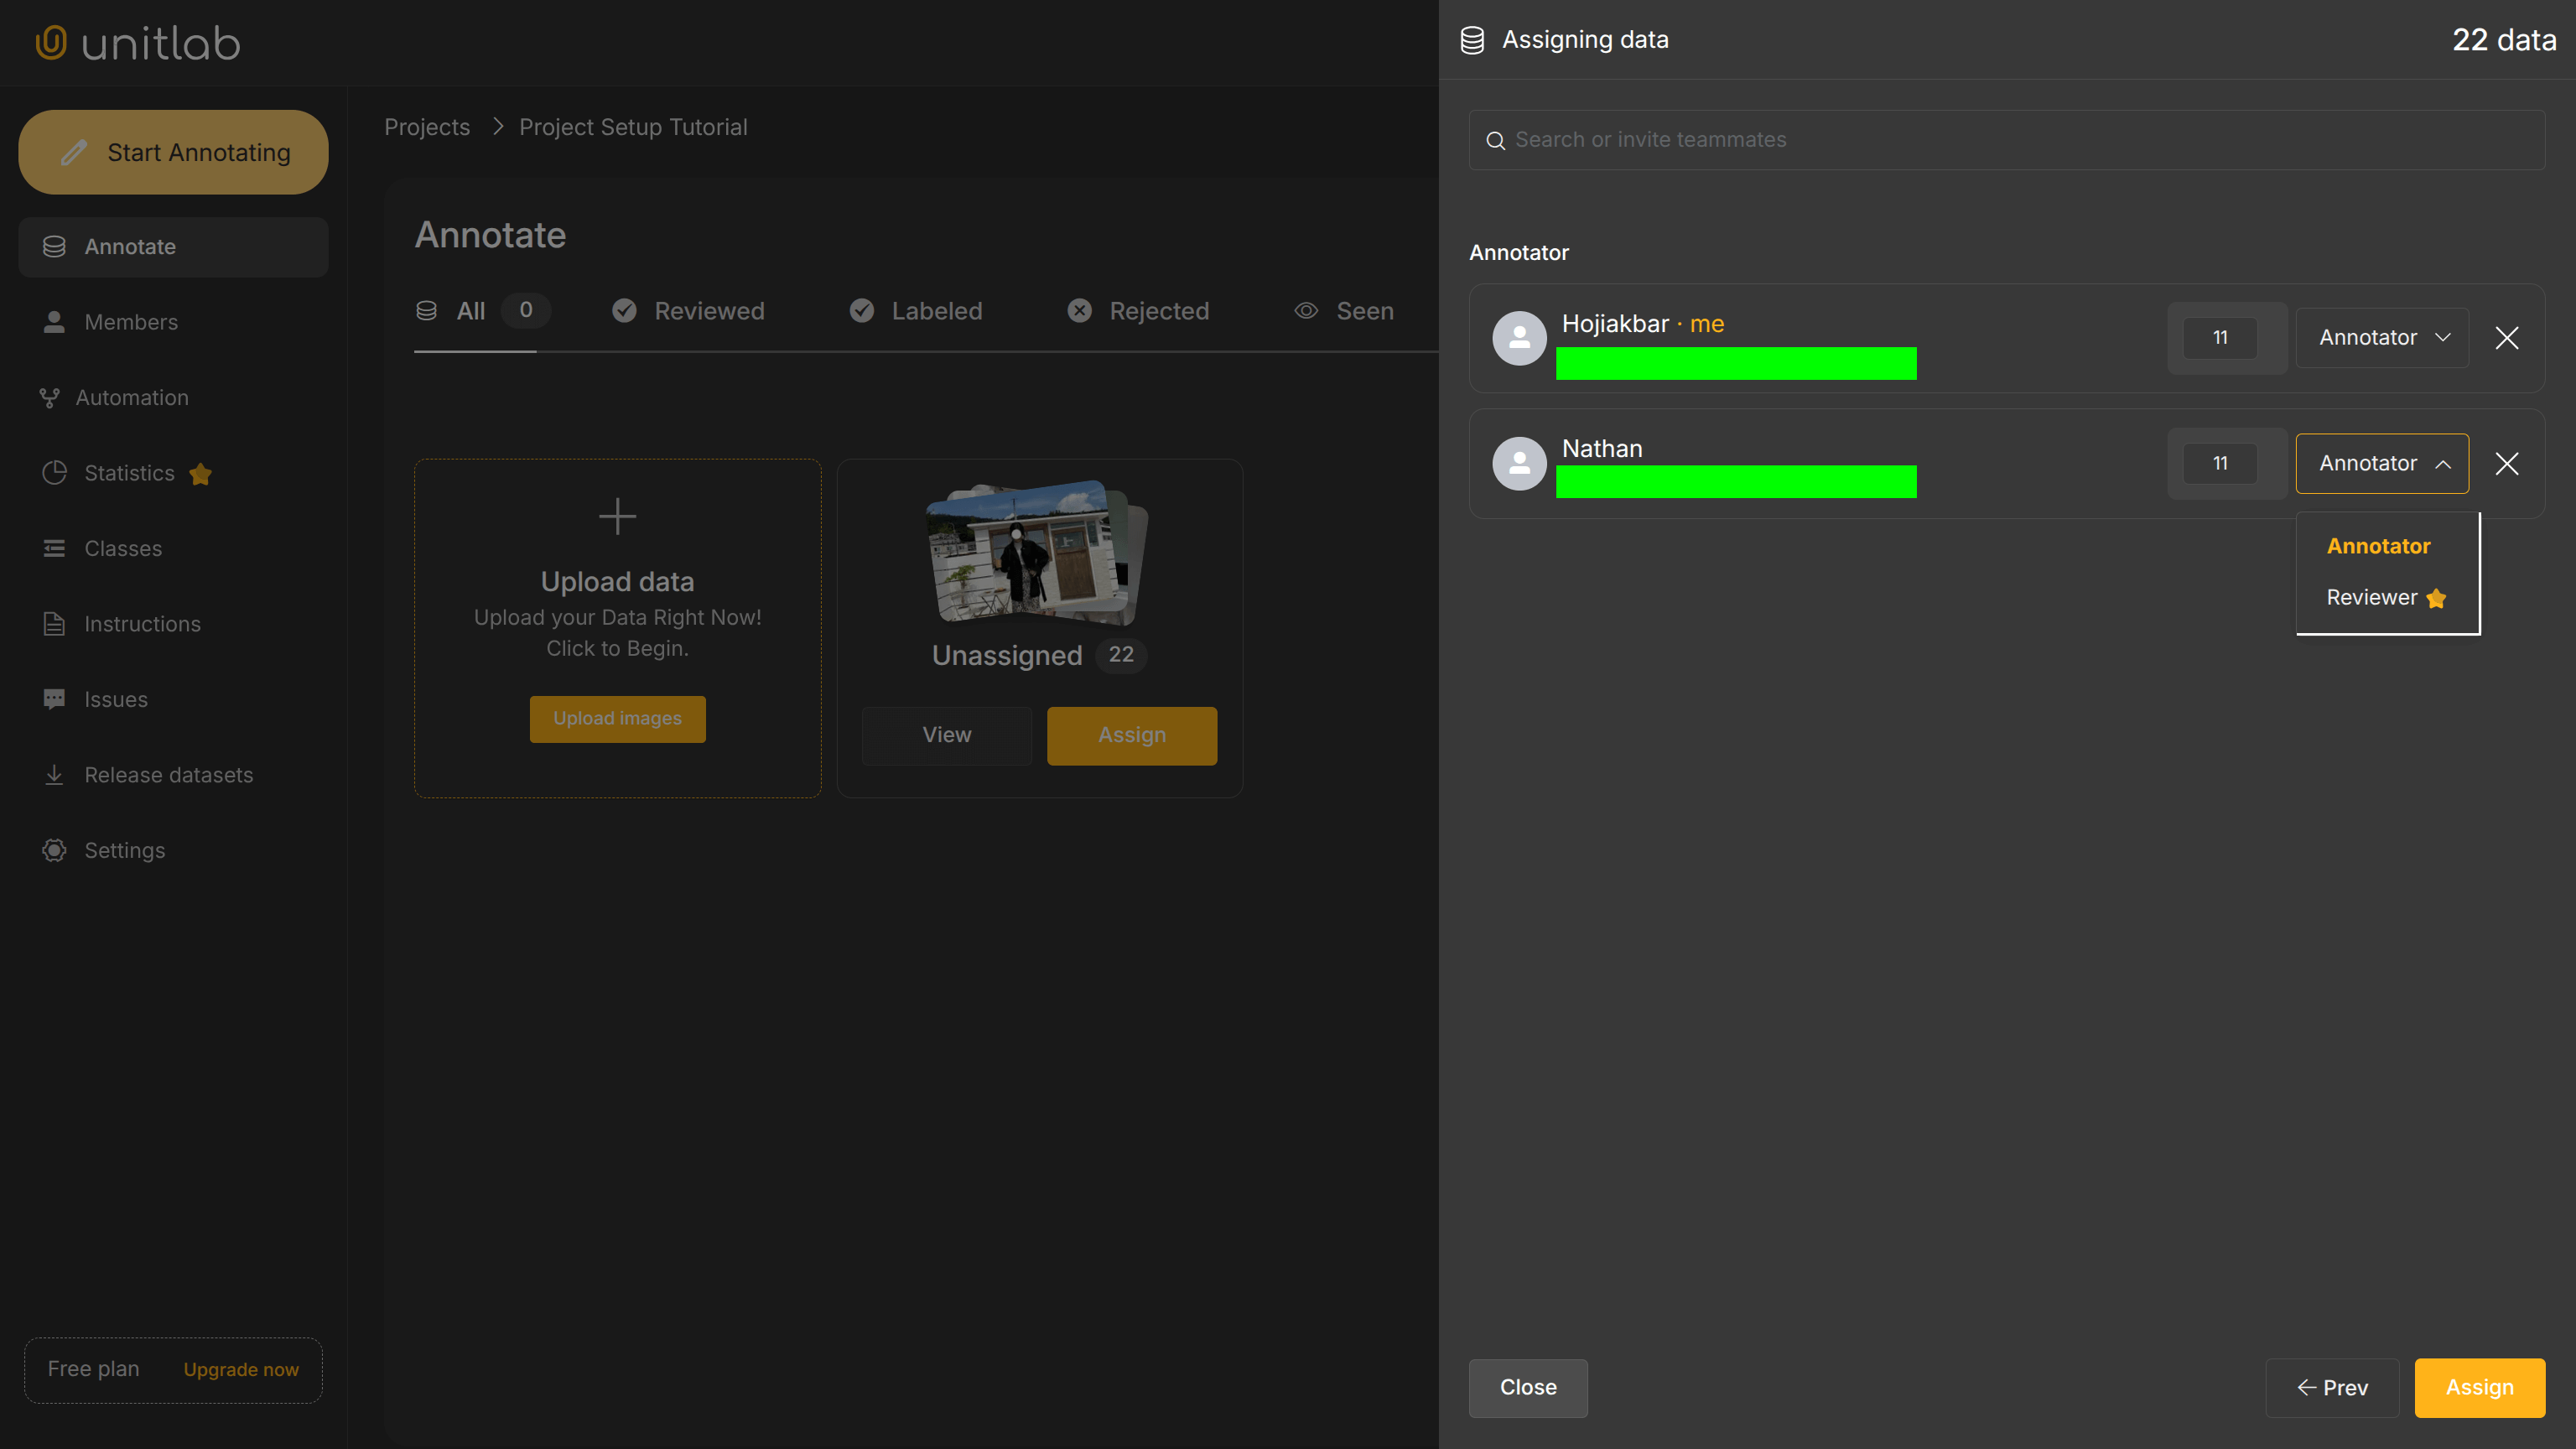Viewport: 2576px width, 1449px height.
Task: Open Release datasets
Action: pyautogui.click(x=168, y=774)
